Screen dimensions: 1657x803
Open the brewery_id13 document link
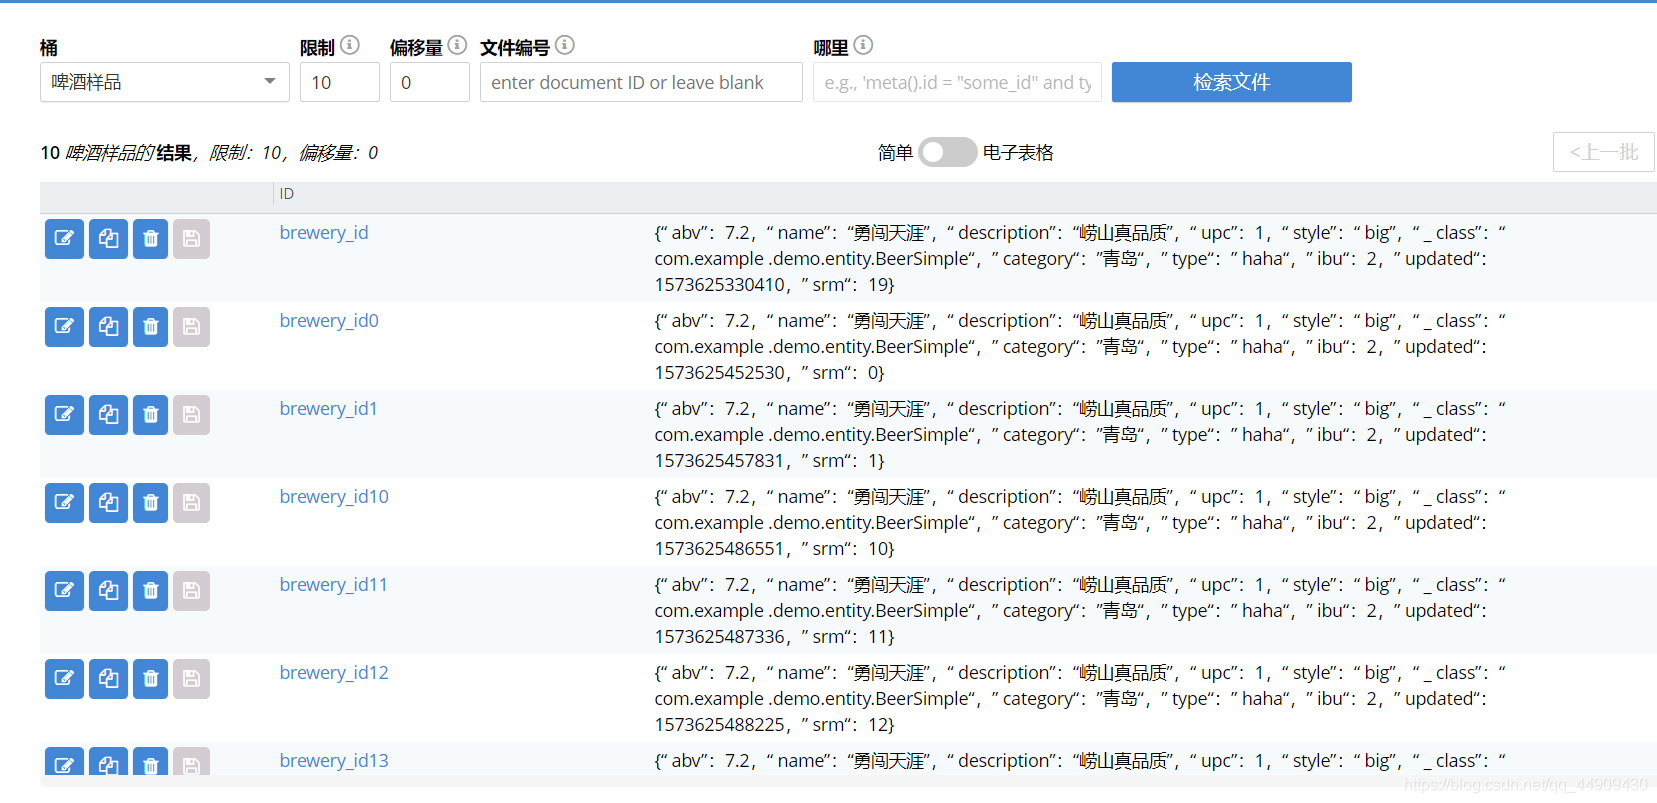pos(334,760)
